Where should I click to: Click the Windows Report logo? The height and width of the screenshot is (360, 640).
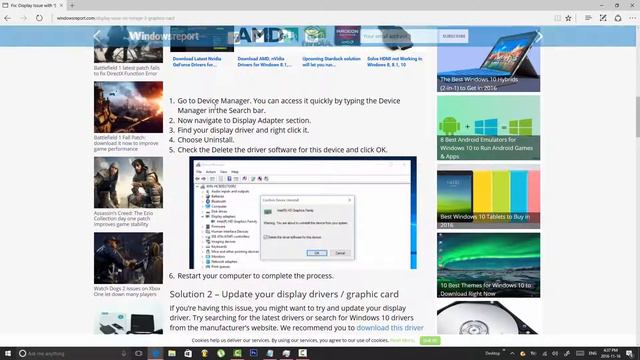(x=164, y=36)
